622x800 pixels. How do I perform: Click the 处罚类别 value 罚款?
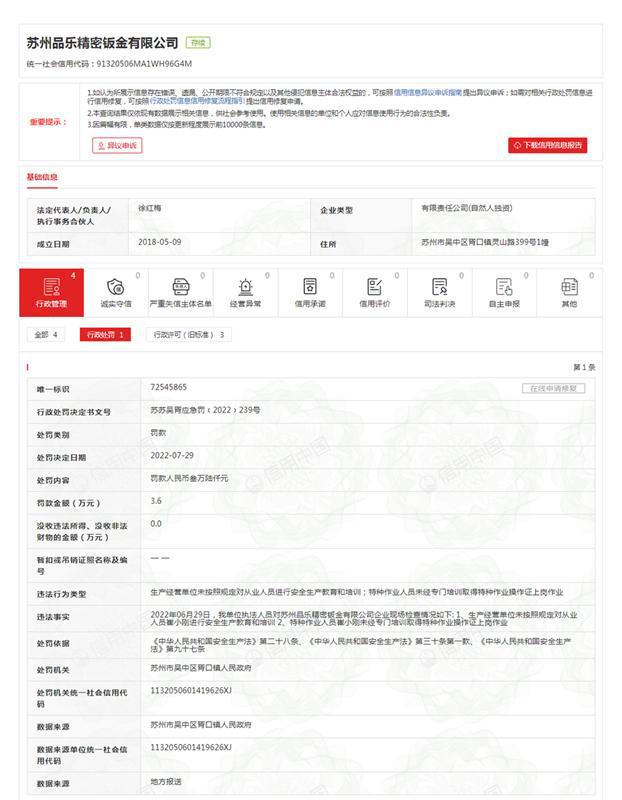pyautogui.click(x=158, y=433)
